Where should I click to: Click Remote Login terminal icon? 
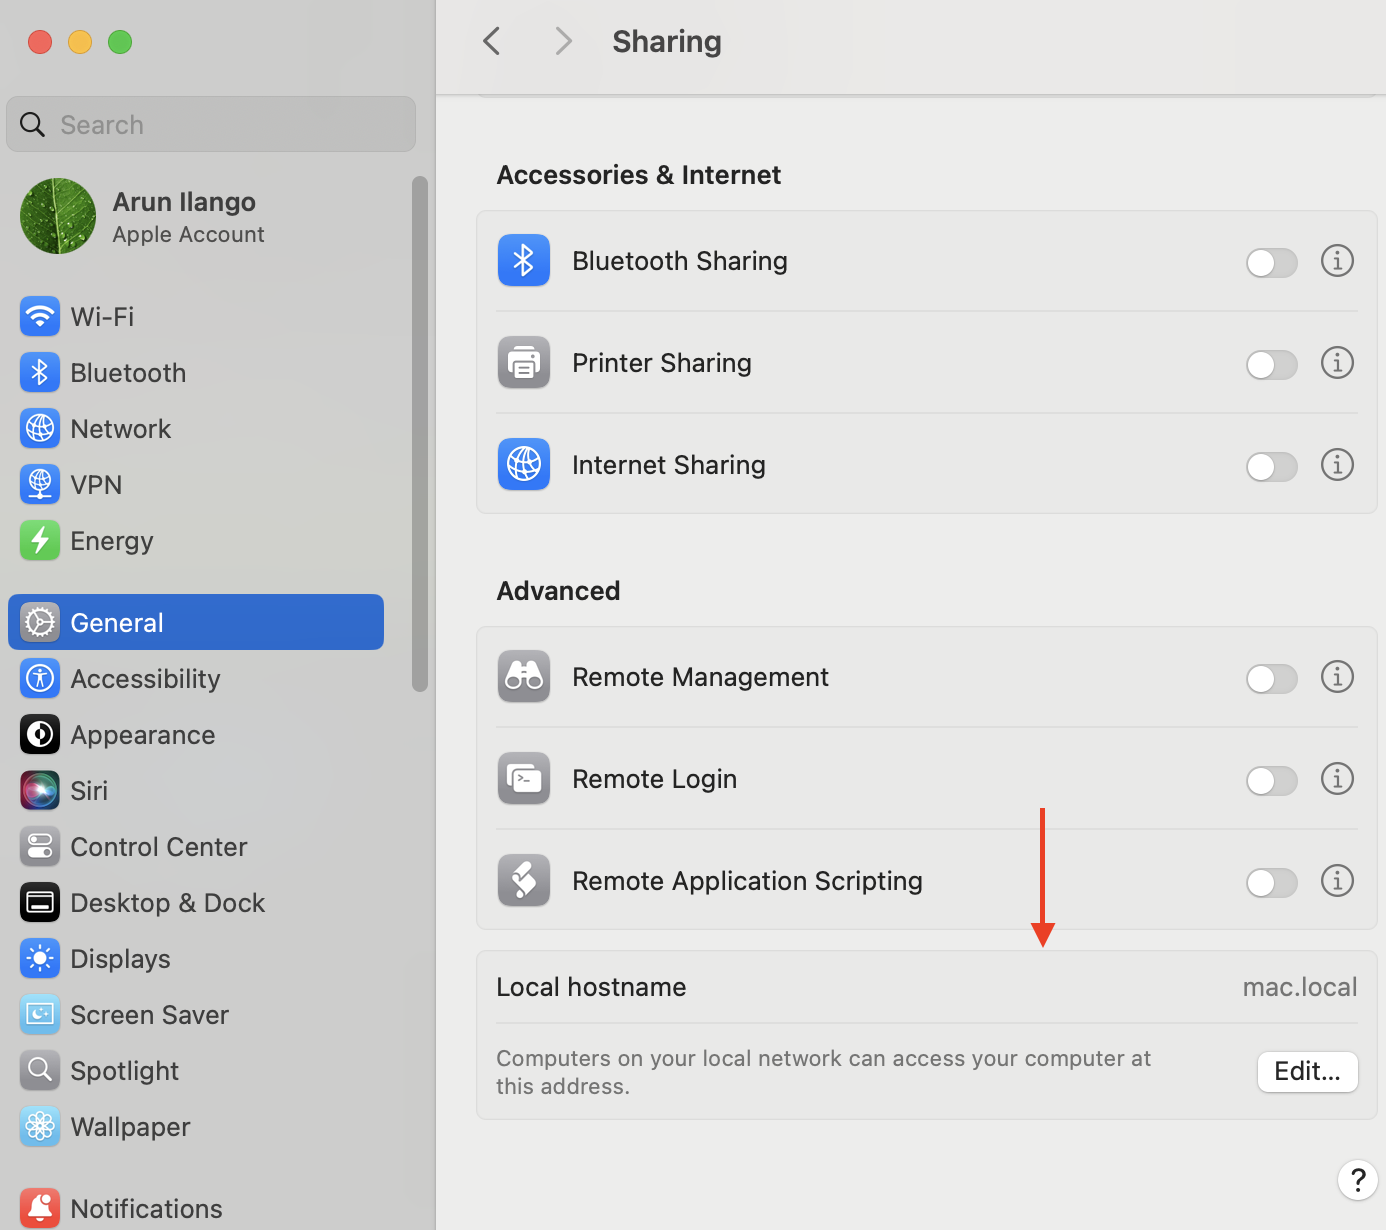(524, 778)
